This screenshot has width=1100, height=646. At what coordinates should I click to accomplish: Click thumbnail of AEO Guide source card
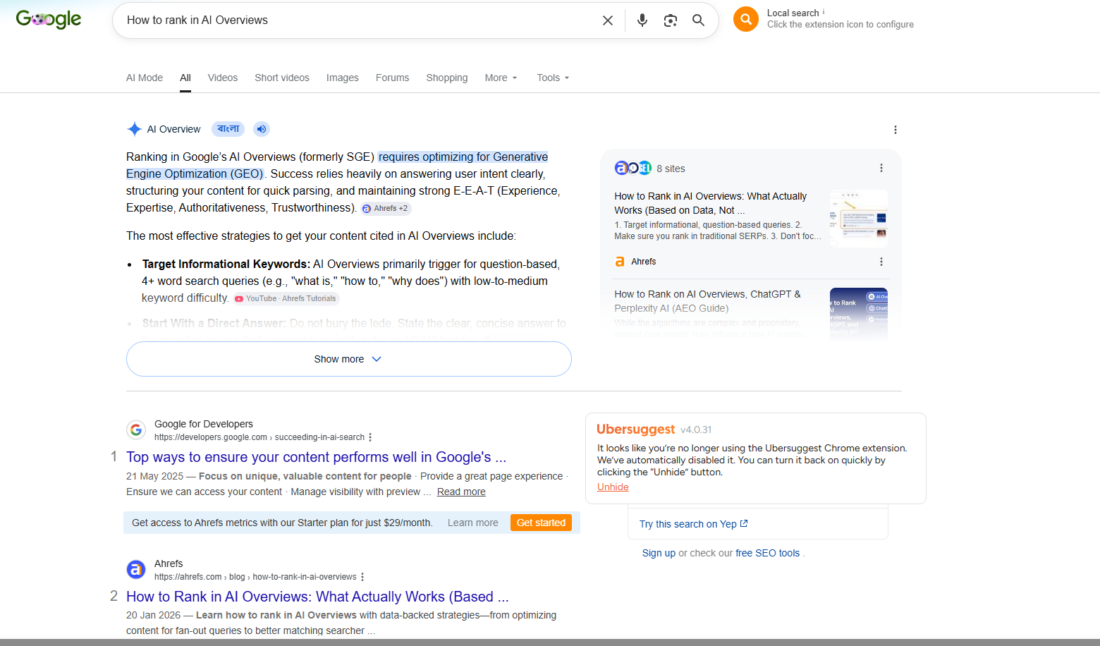click(859, 314)
